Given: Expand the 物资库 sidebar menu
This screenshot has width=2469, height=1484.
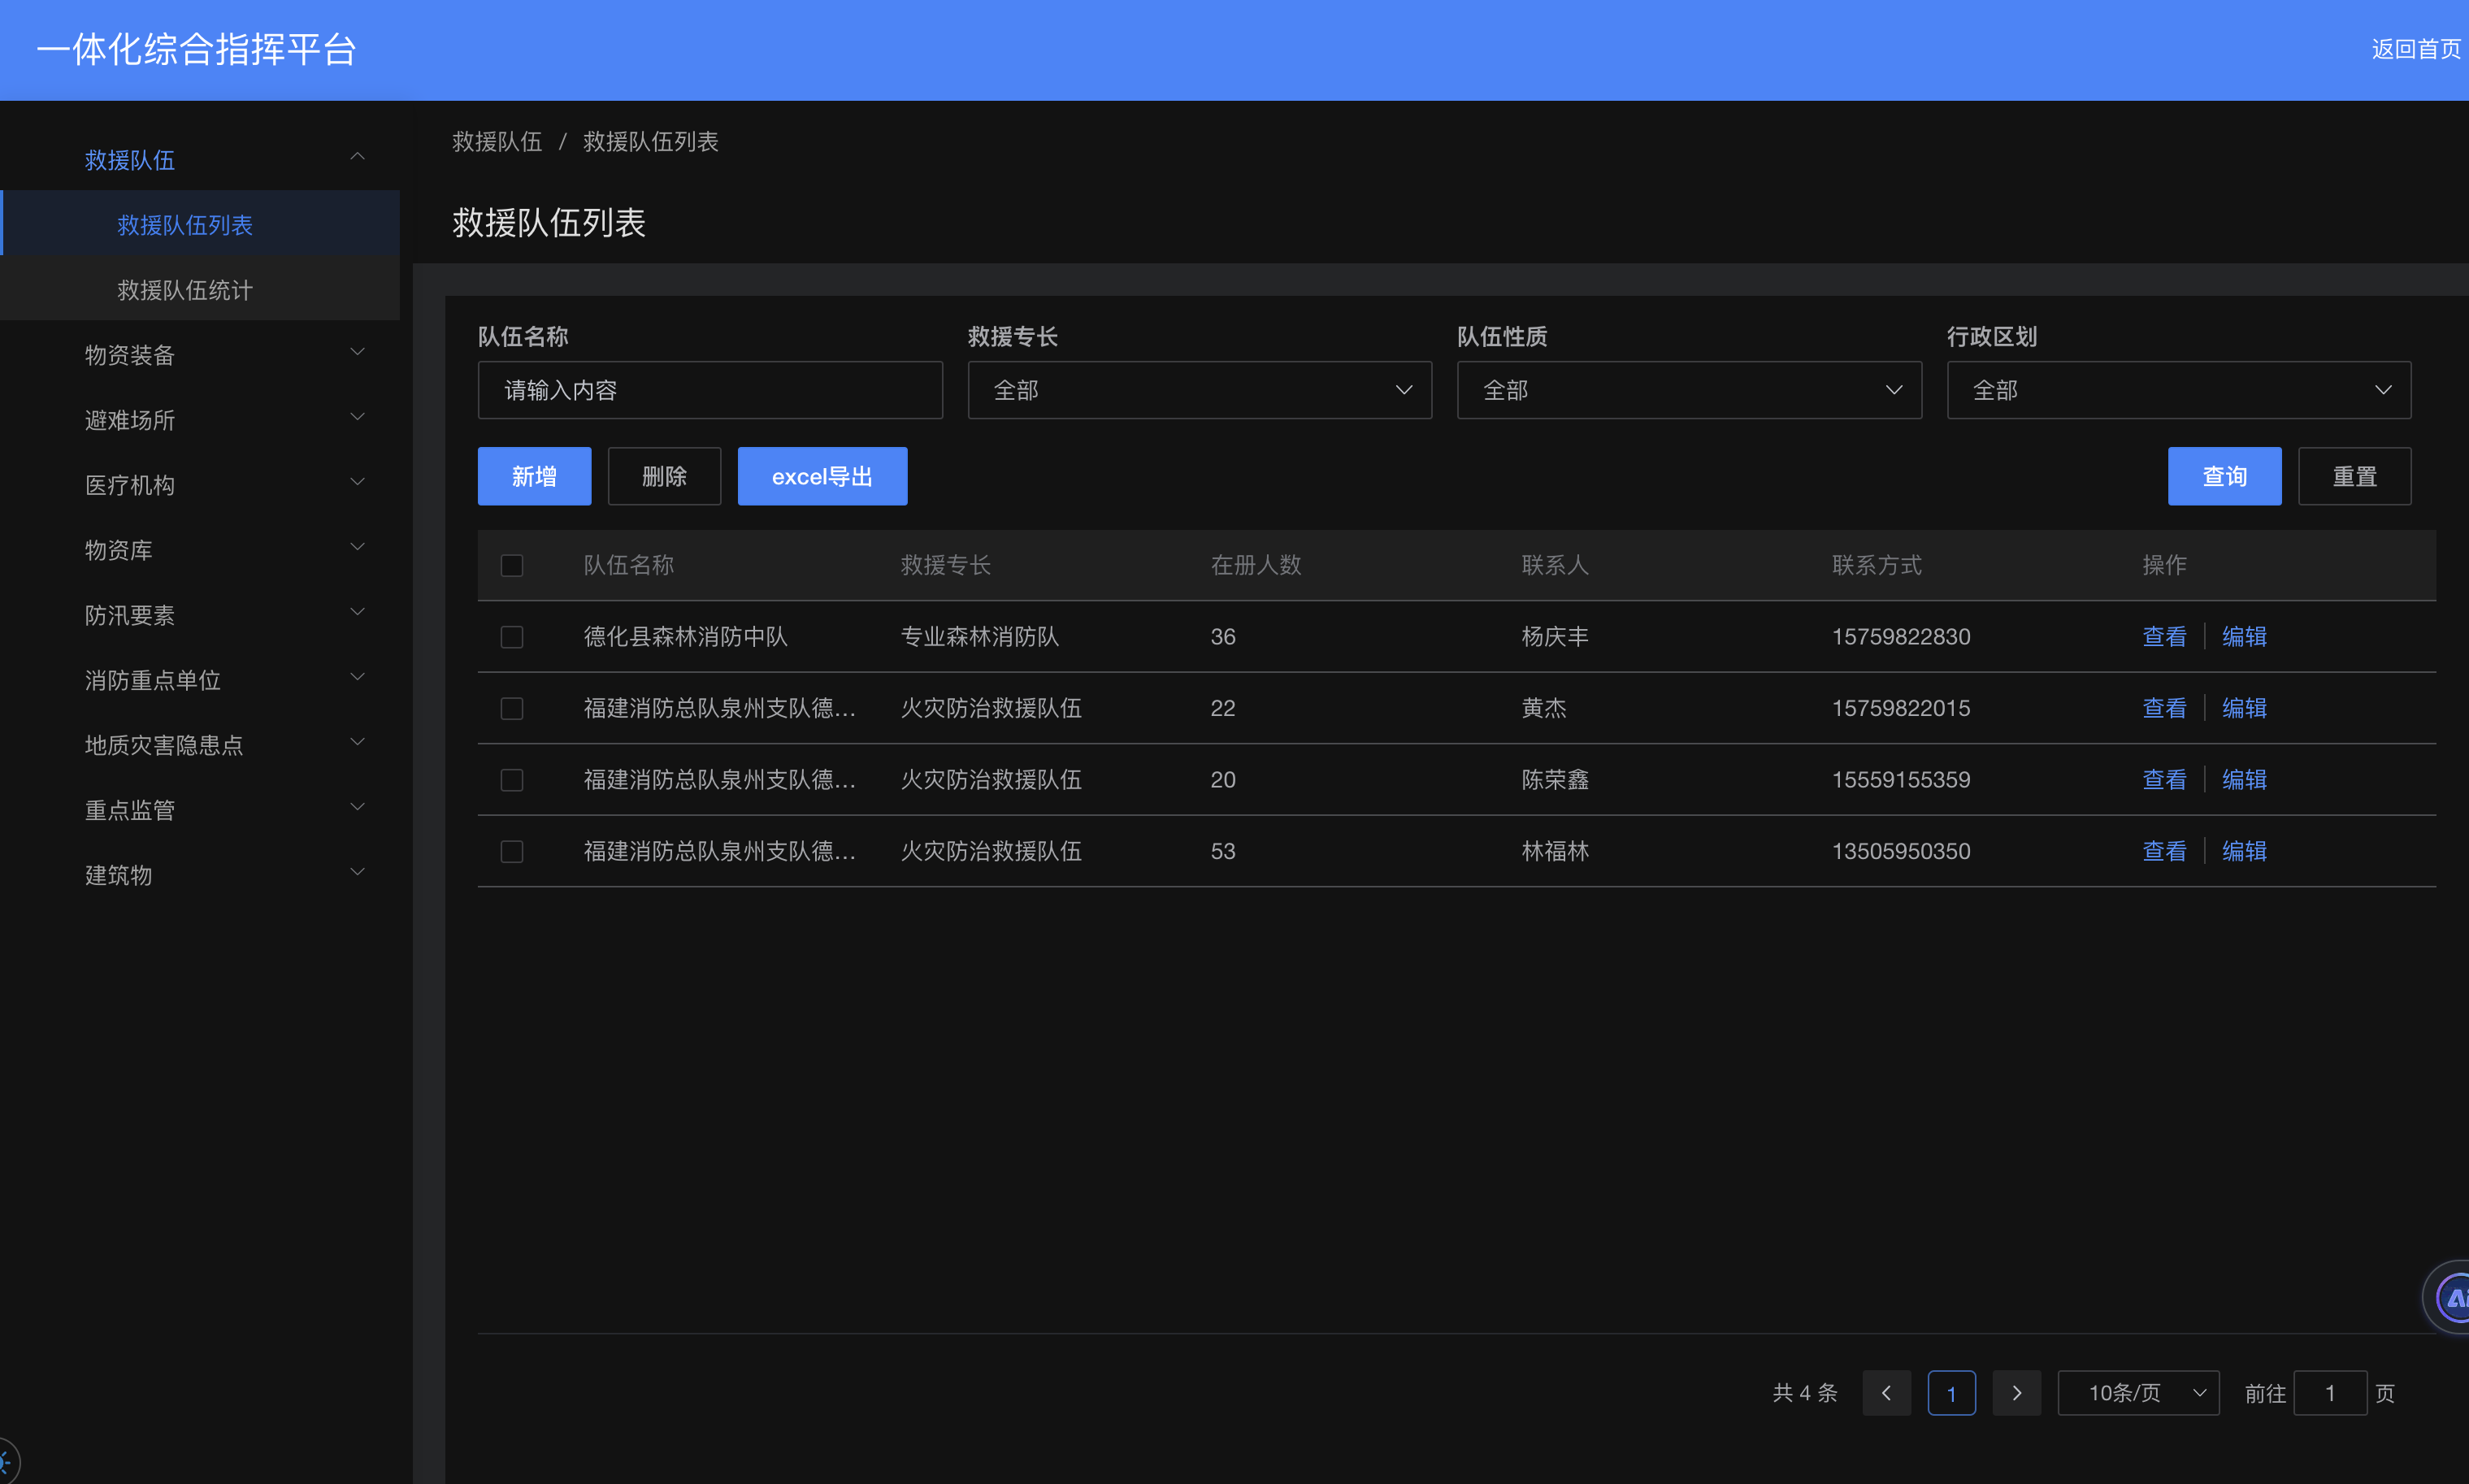Looking at the screenshot, I should tap(200, 549).
